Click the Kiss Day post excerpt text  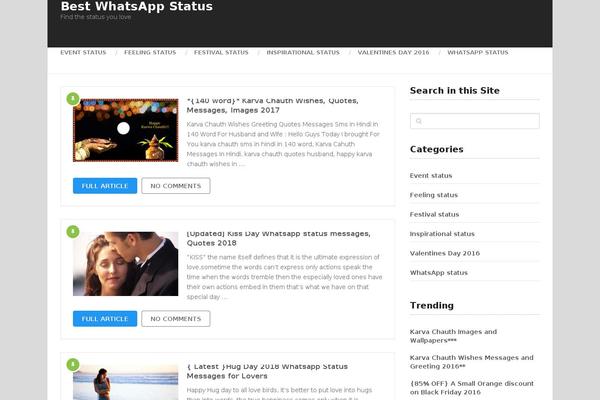pyautogui.click(x=284, y=277)
